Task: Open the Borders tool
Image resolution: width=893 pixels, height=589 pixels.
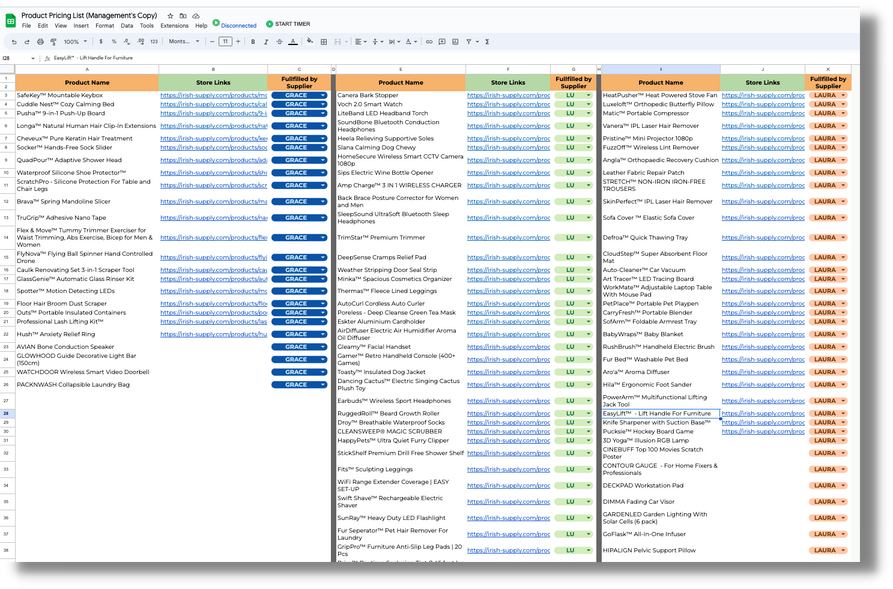Action: [323, 42]
